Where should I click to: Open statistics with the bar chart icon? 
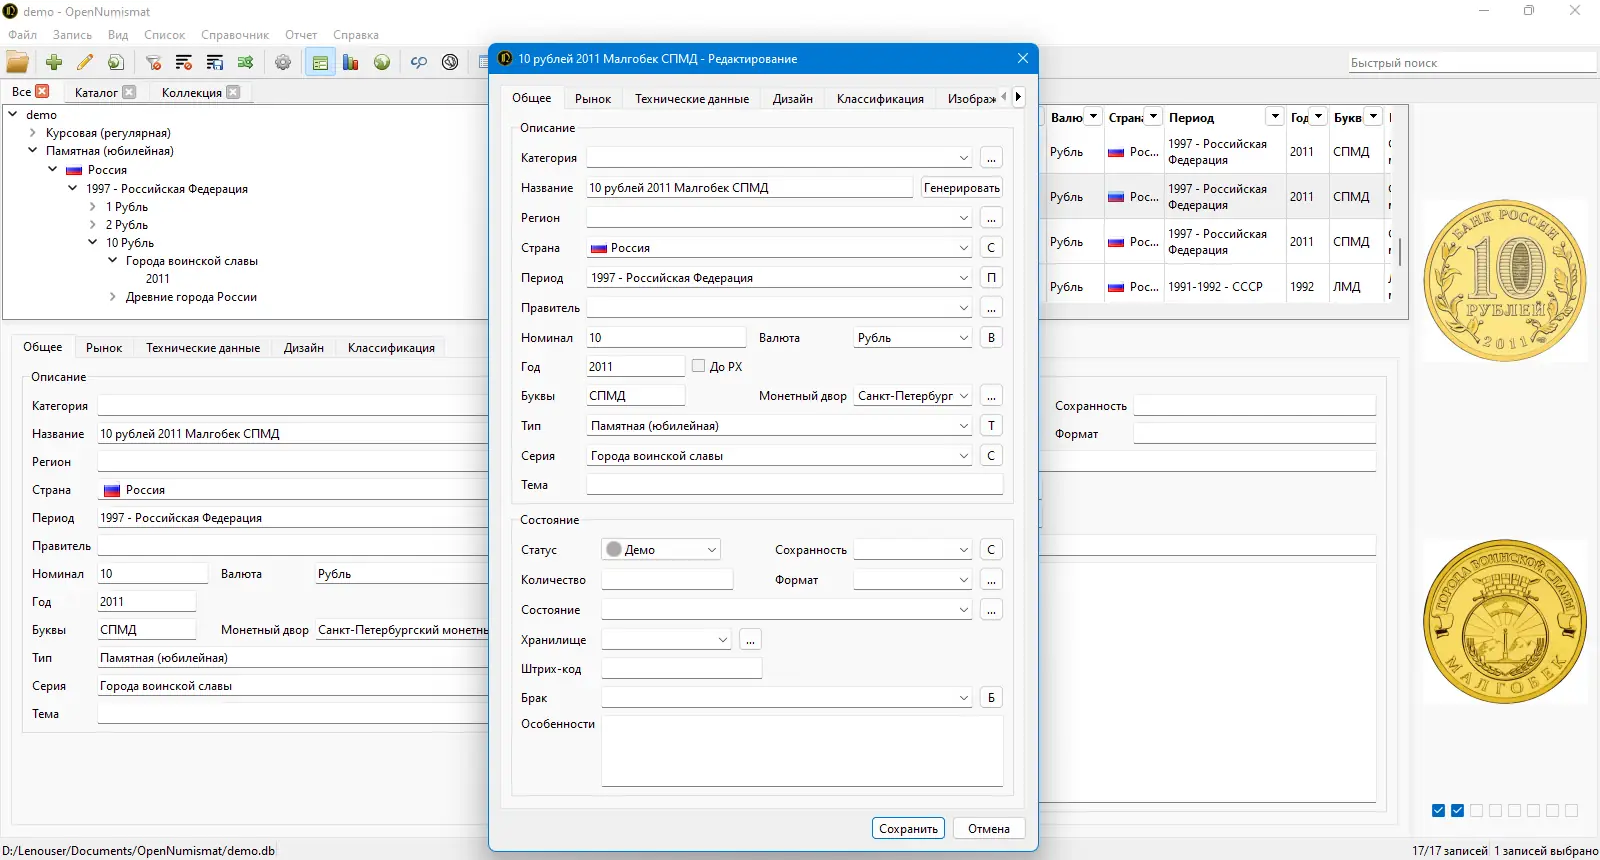(x=351, y=62)
